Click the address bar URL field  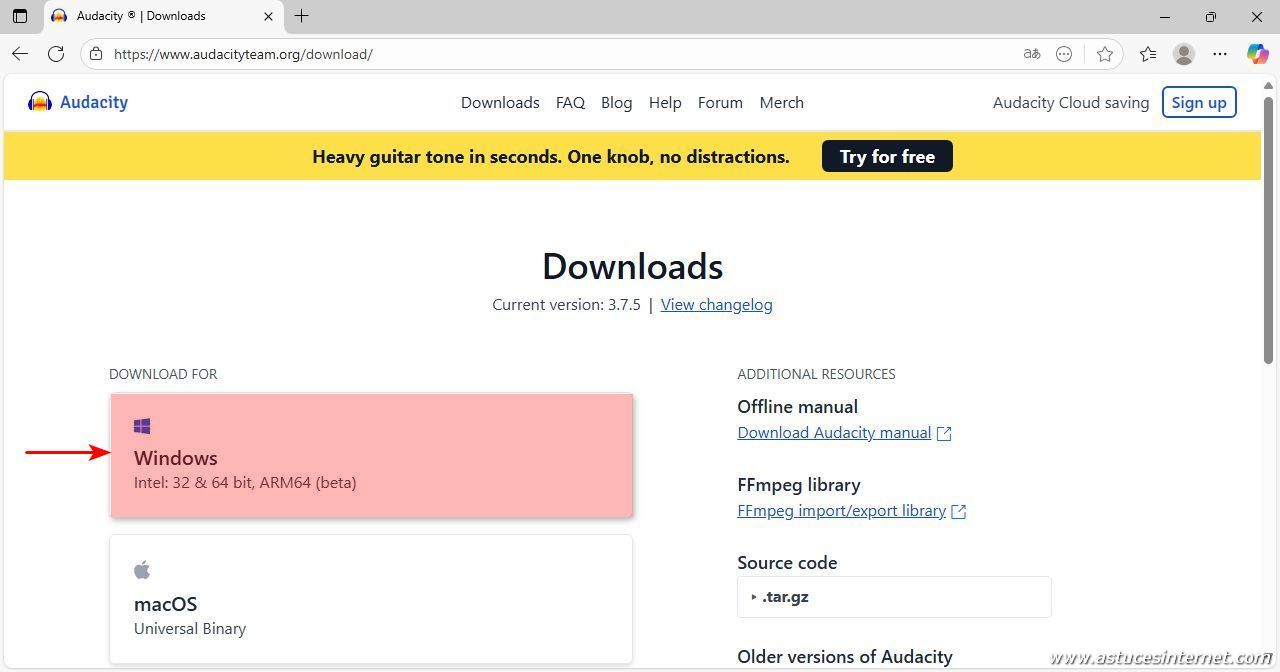(x=500, y=54)
